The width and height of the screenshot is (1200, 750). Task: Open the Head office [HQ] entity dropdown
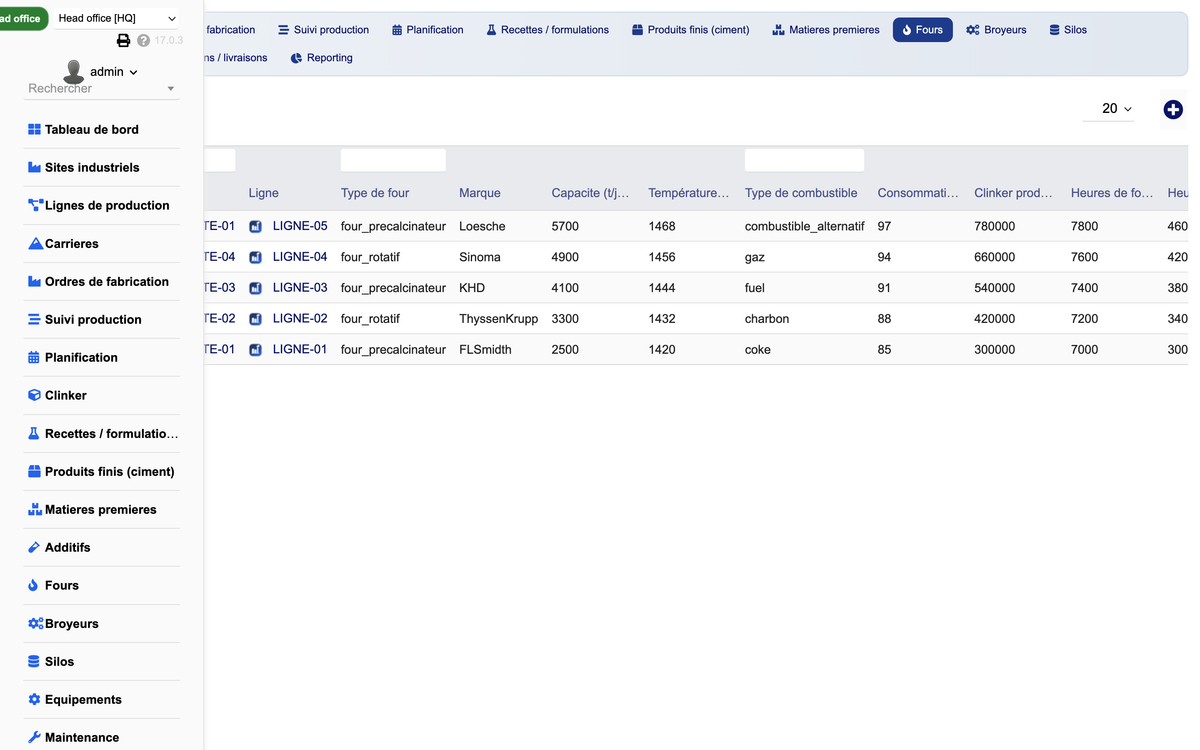tap(116, 18)
